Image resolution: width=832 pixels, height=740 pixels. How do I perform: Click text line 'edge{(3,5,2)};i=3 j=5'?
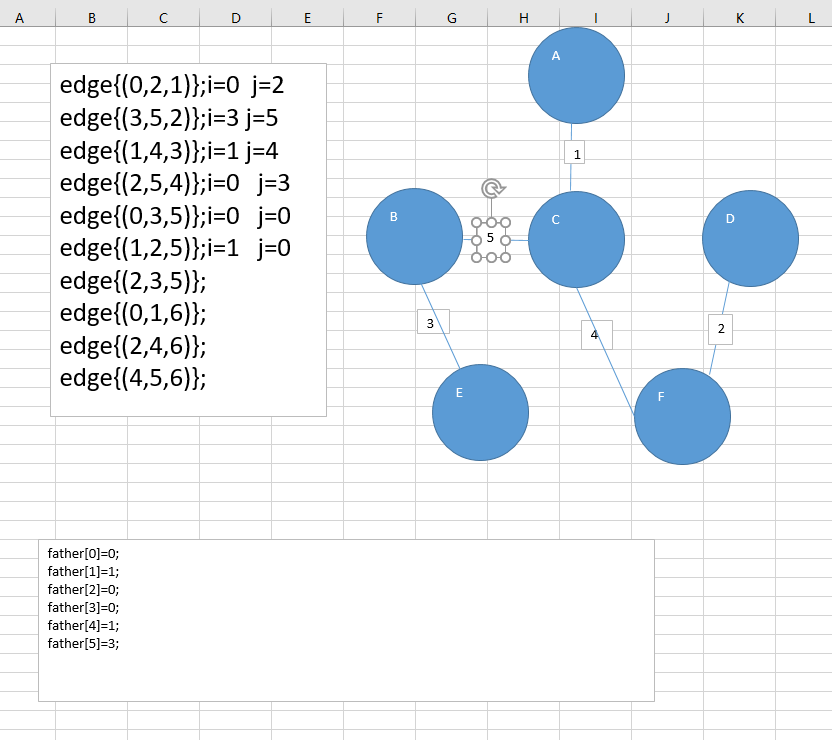pos(169,118)
